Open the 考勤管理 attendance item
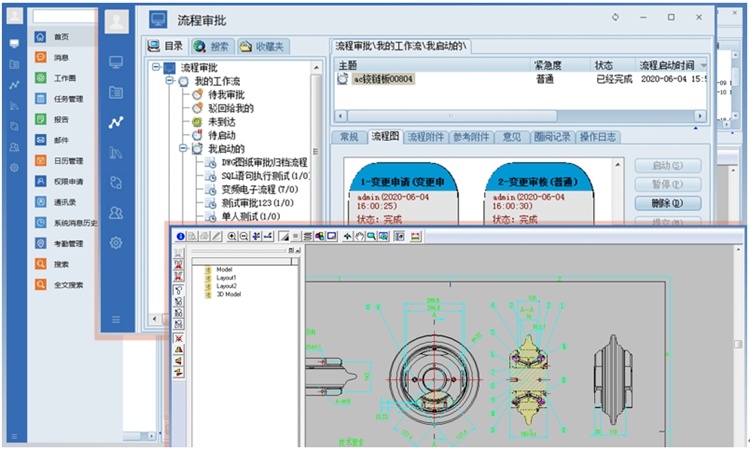The image size is (750, 451). [68, 243]
